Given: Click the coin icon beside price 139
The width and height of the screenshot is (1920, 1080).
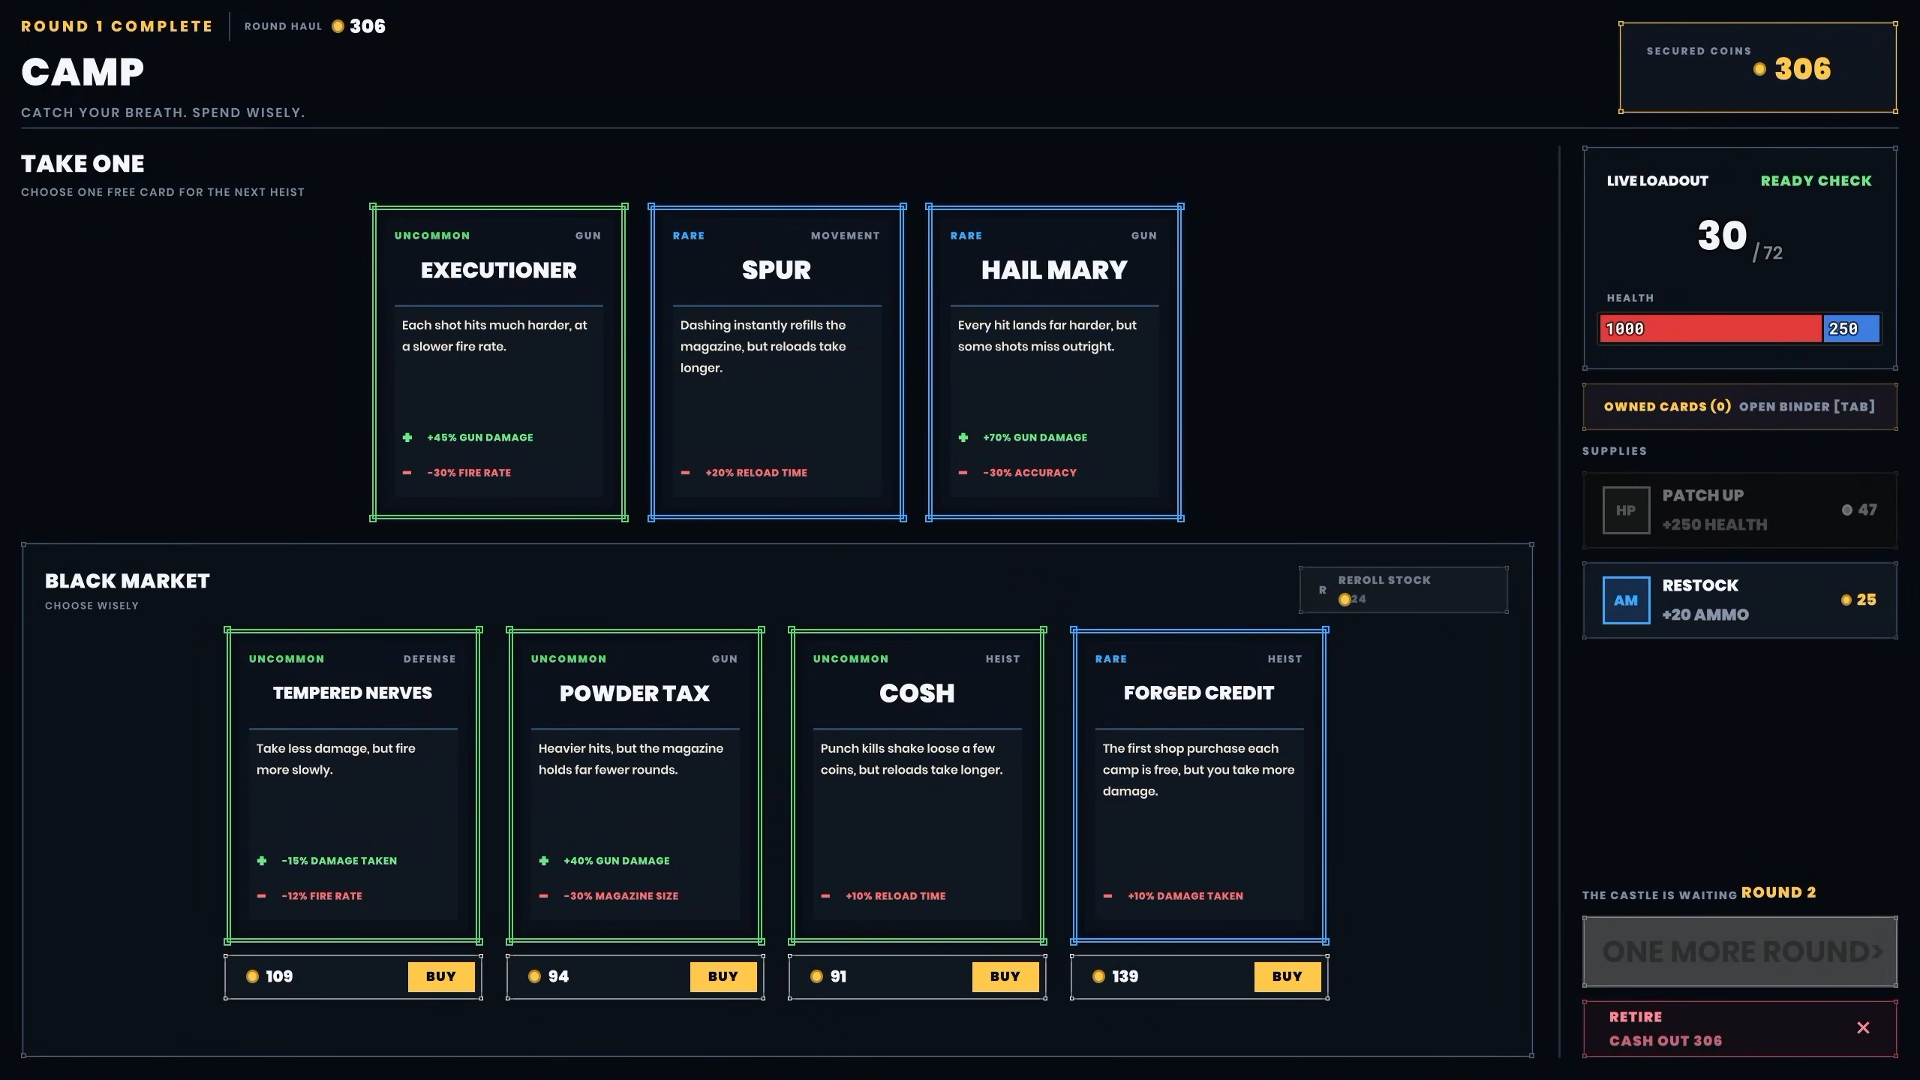Looking at the screenshot, I should tap(1098, 977).
